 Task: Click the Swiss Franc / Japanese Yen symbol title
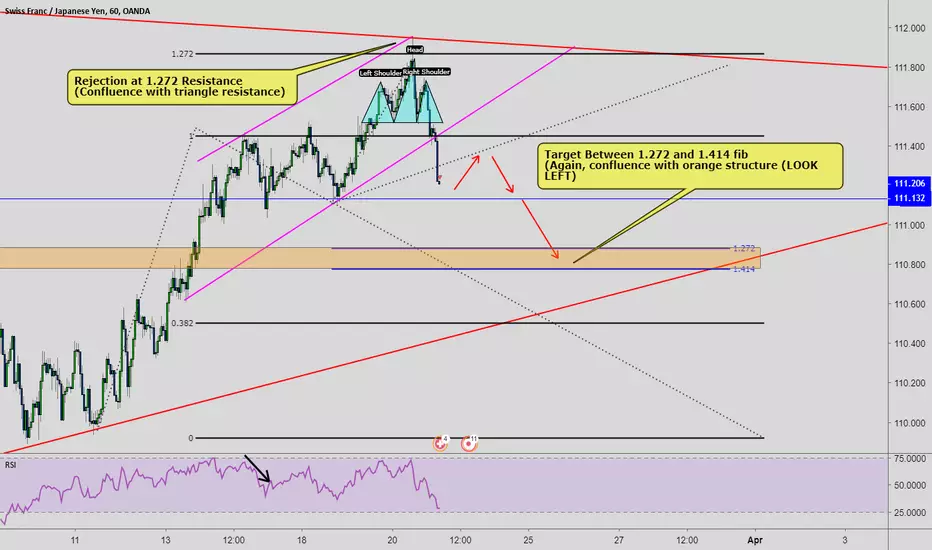(x=77, y=11)
